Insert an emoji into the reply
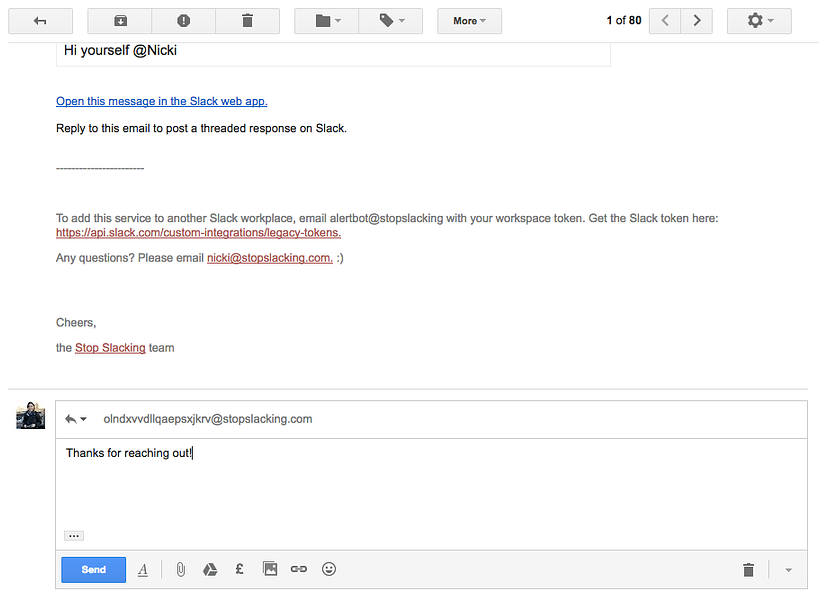This screenshot has height=600, width=819. tap(329, 569)
